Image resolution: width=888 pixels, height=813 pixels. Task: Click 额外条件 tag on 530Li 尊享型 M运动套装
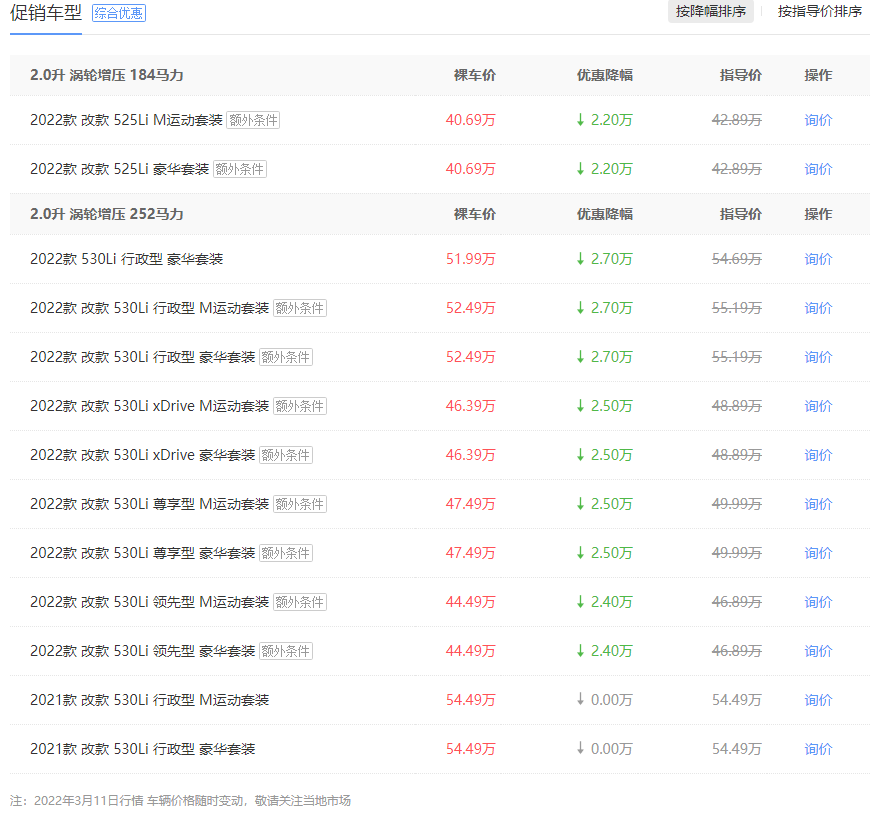tap(300, 504)
